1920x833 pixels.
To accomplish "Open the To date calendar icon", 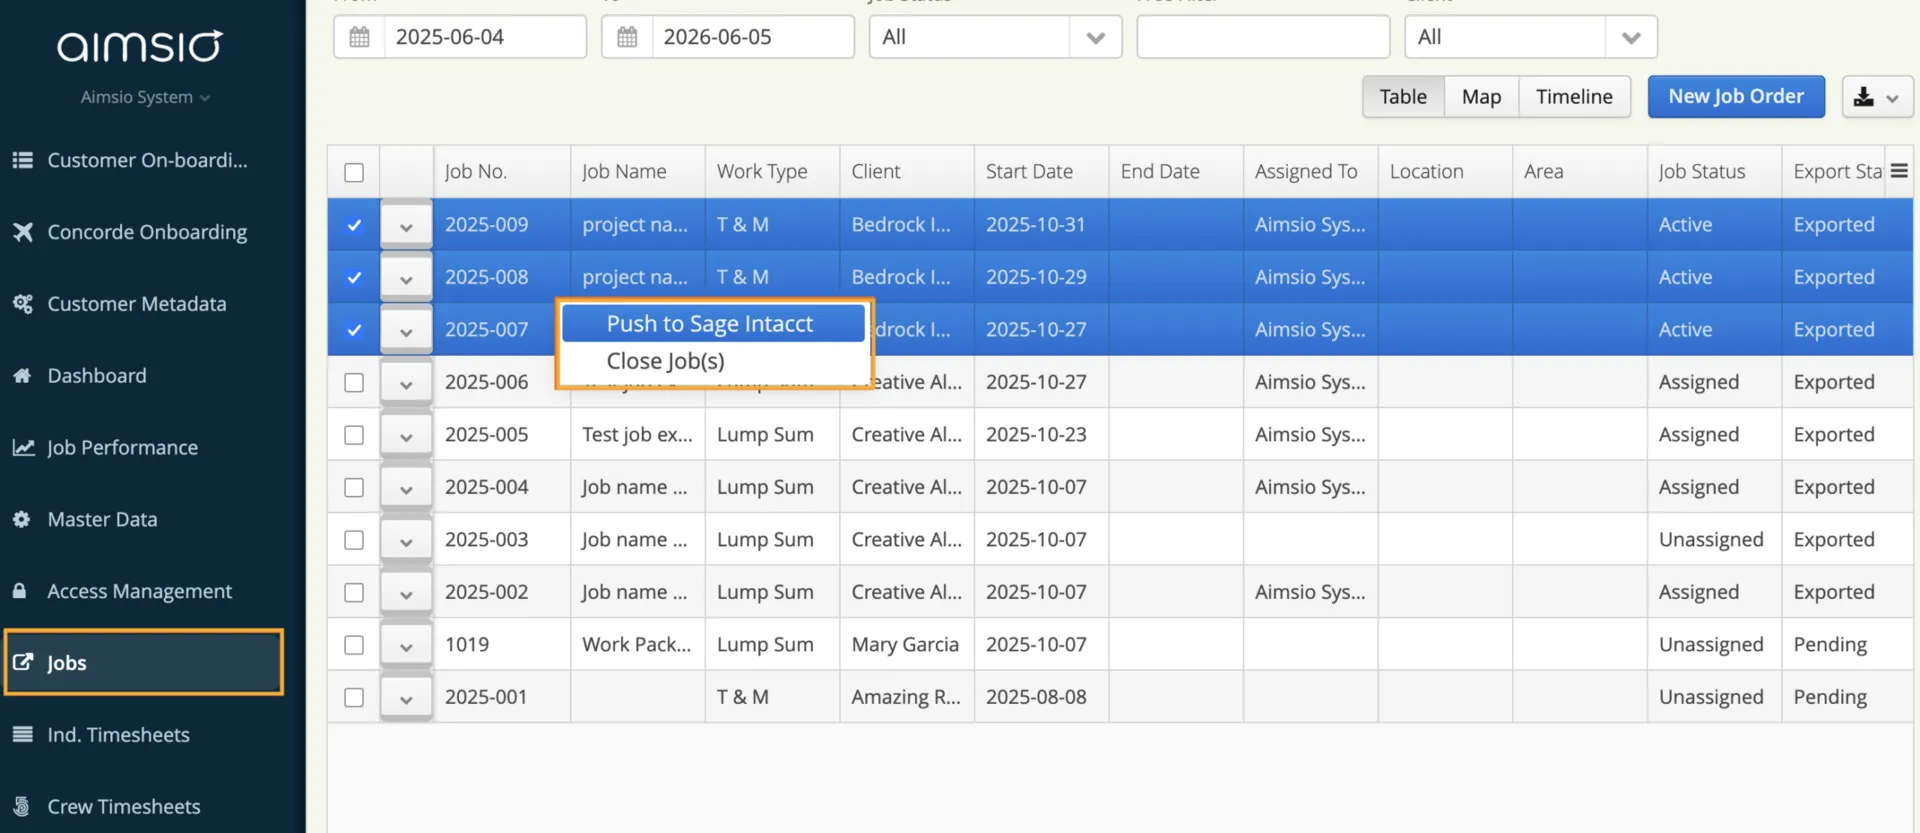I will (x=627, y=37).
